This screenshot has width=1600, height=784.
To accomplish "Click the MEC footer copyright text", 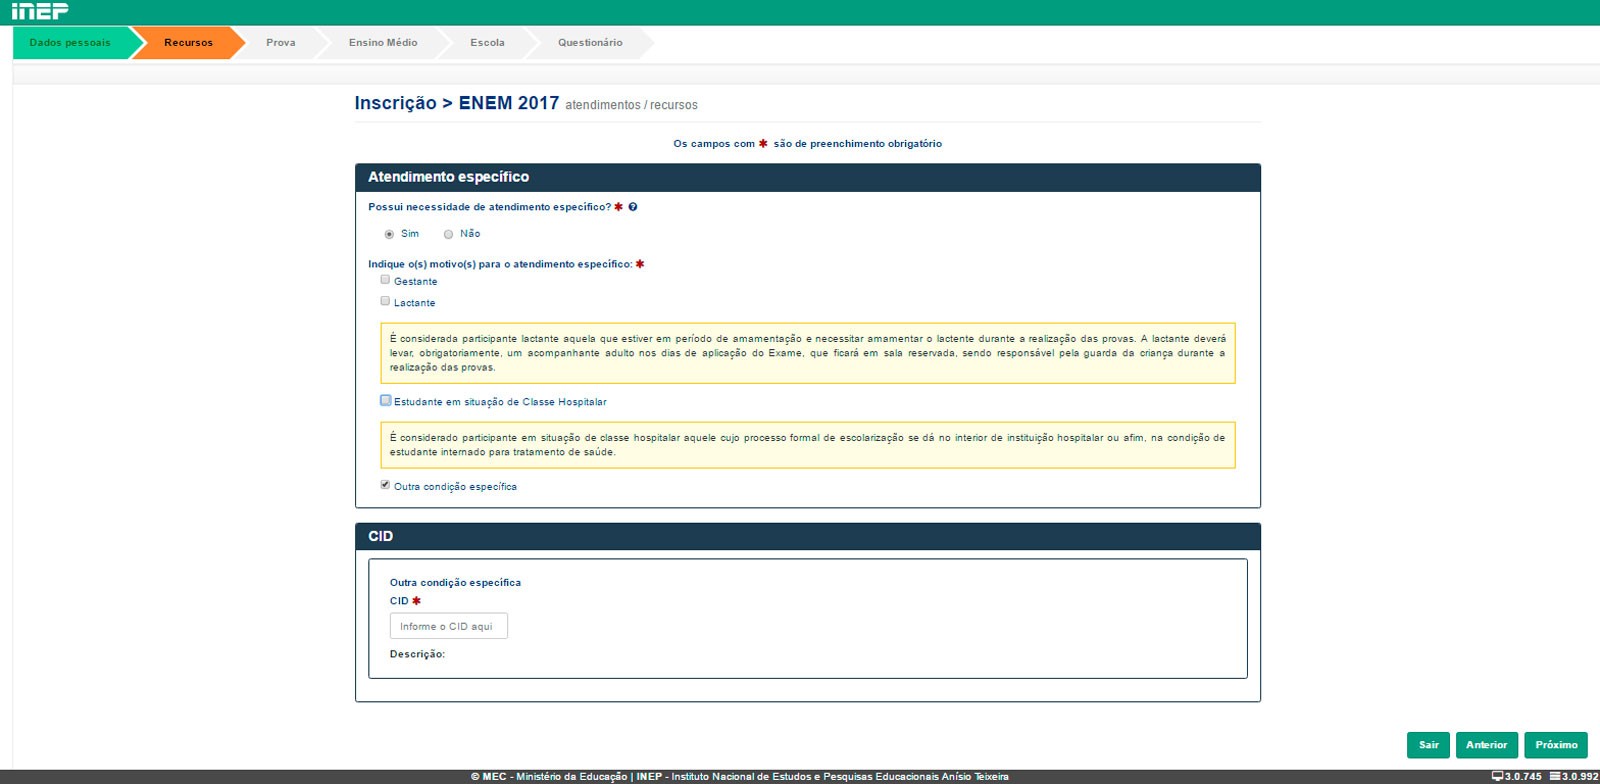I will click(740, 776).
